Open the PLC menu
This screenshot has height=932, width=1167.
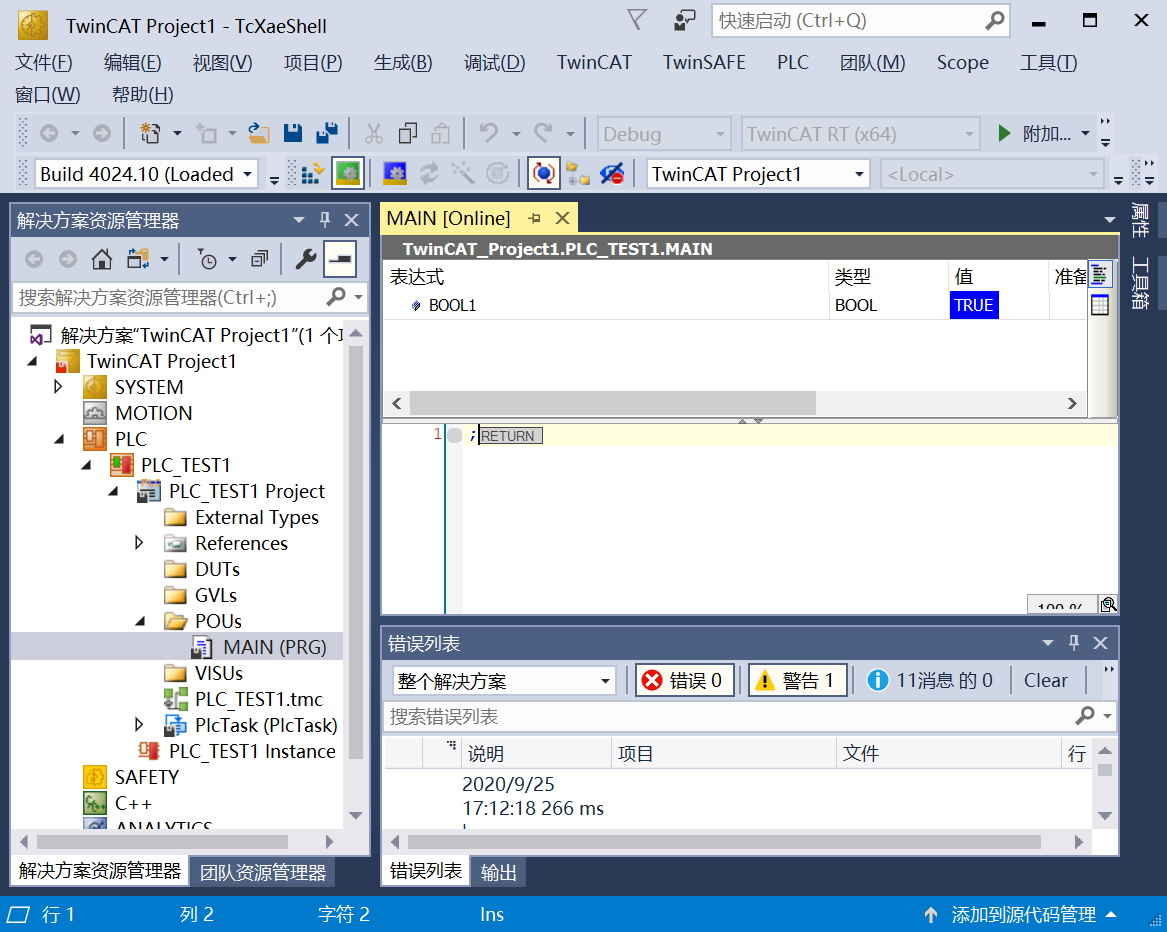793,63
